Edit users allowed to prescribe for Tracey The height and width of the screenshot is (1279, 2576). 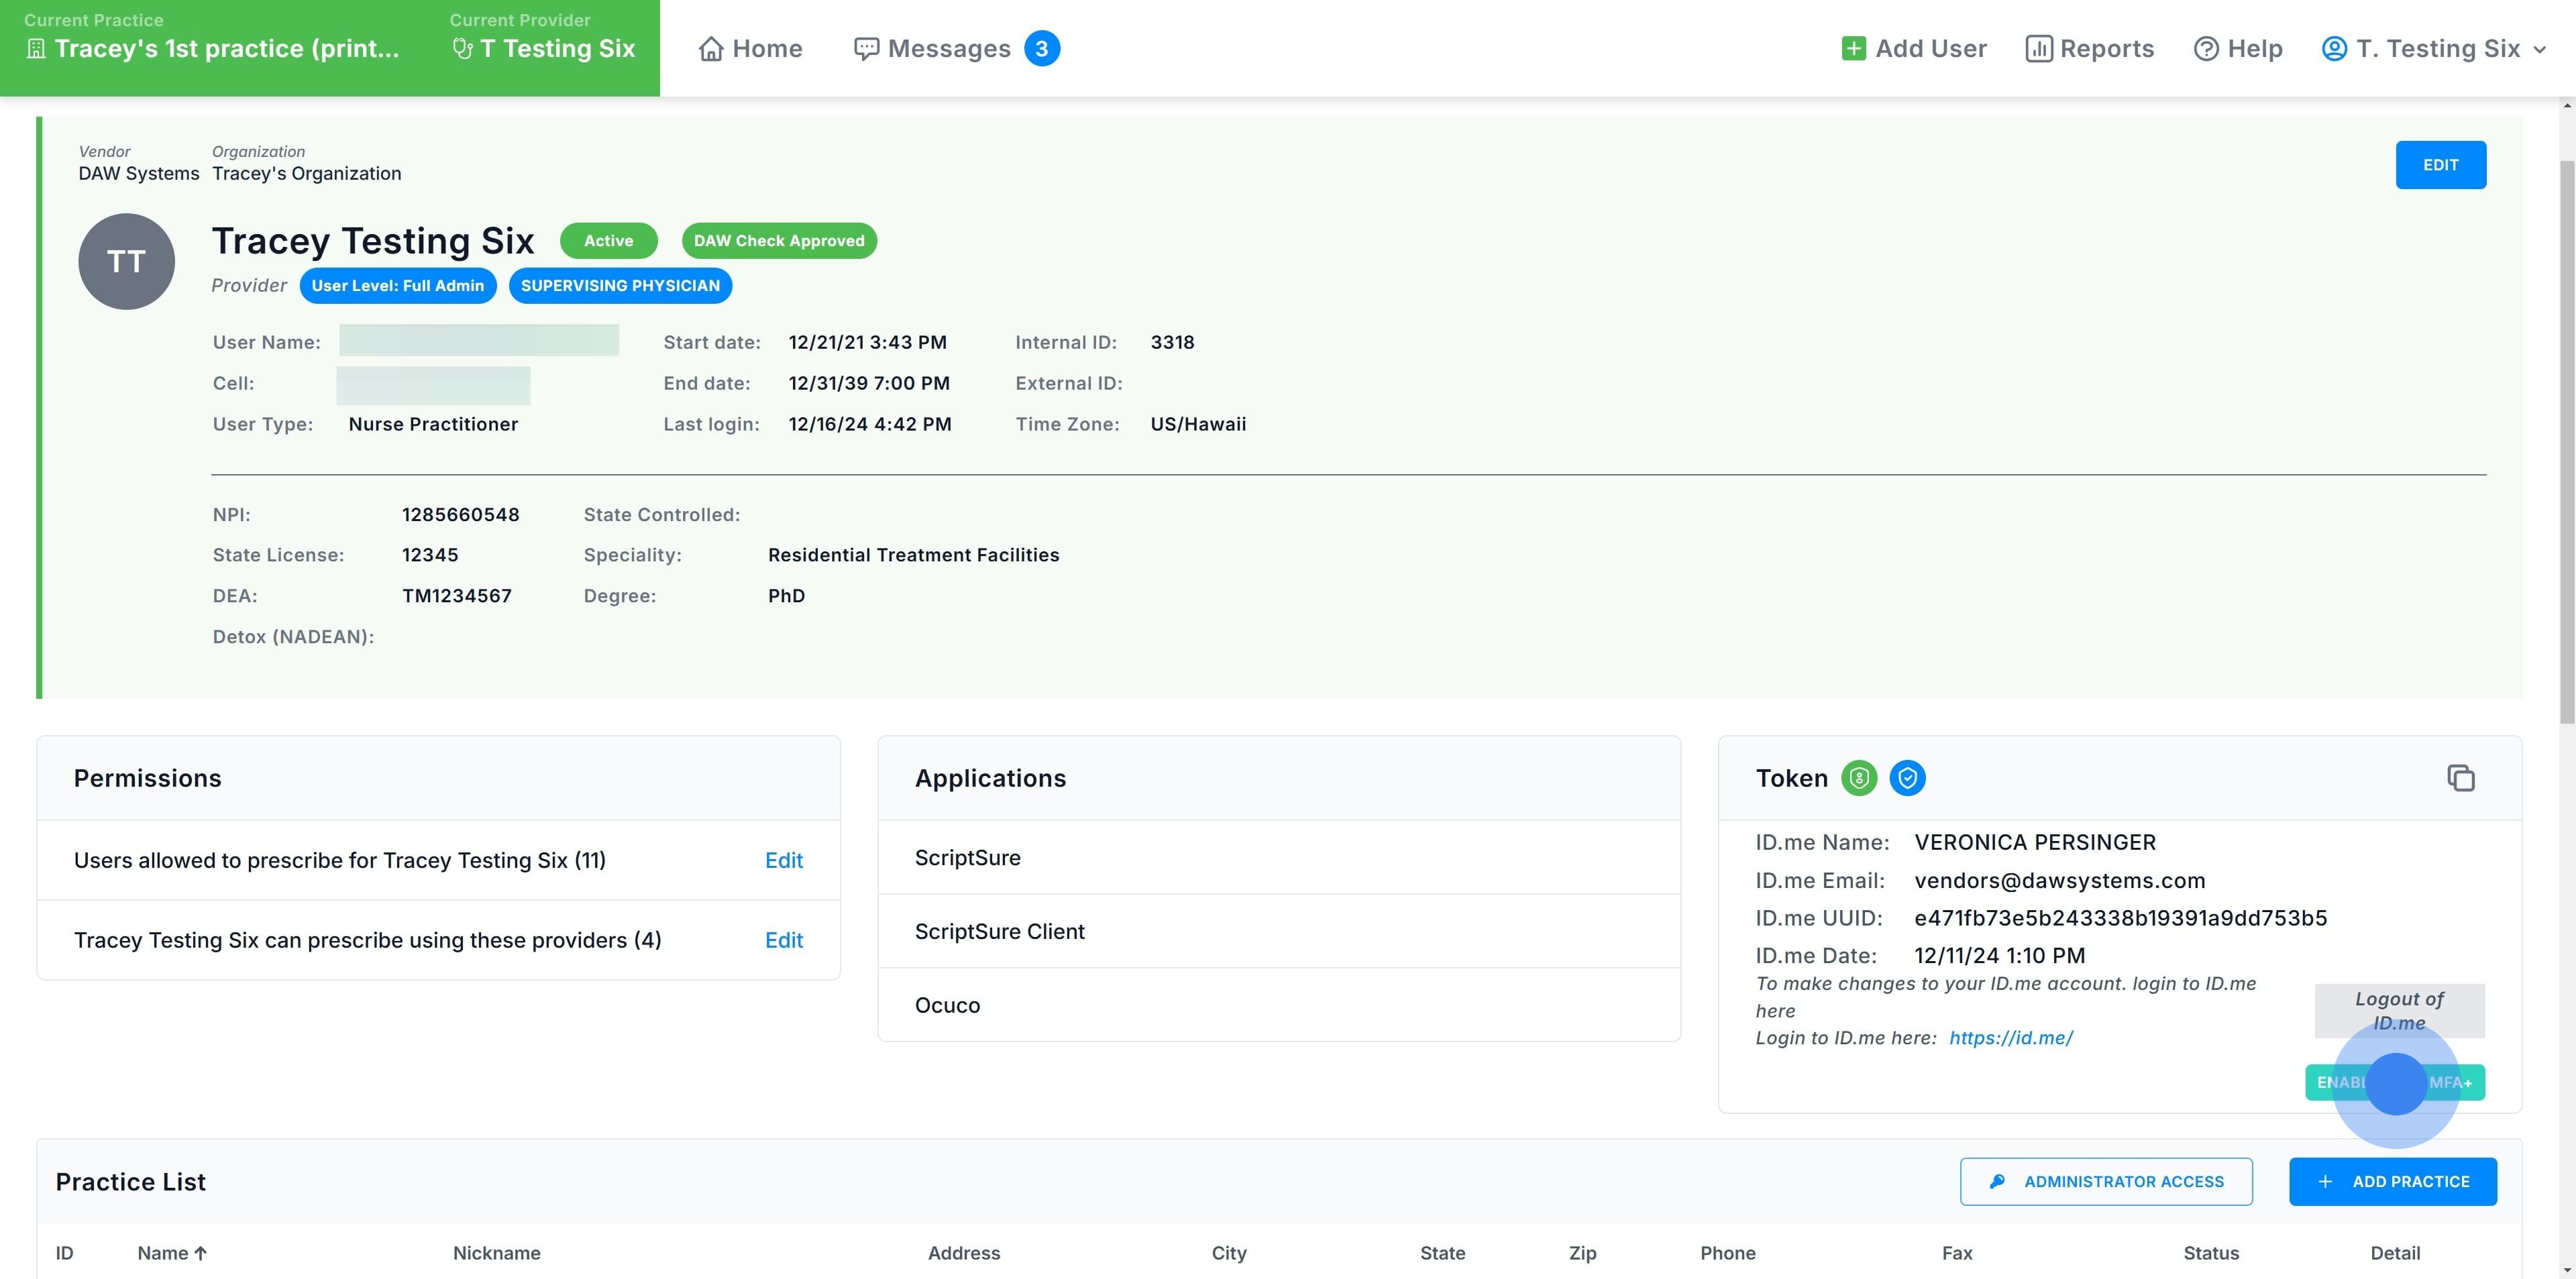pyautogui.click(x=783, y=860)
